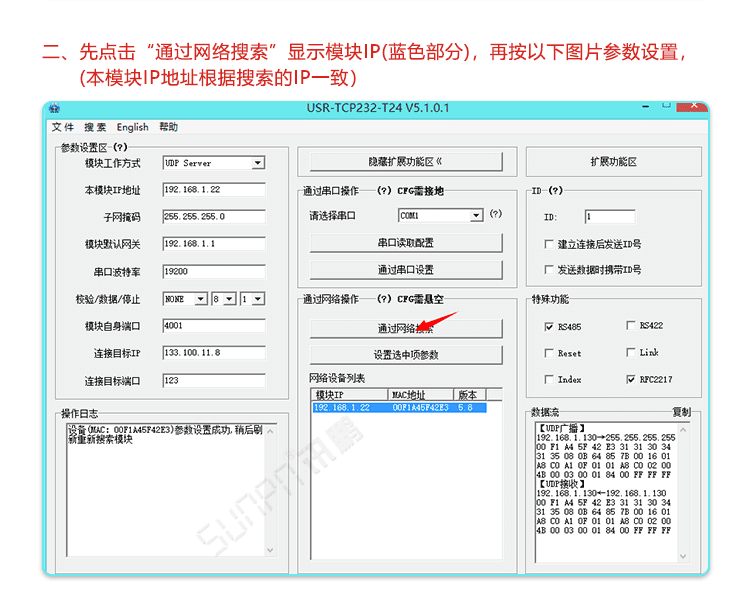Click the 模块IP column header

(350, 395)
